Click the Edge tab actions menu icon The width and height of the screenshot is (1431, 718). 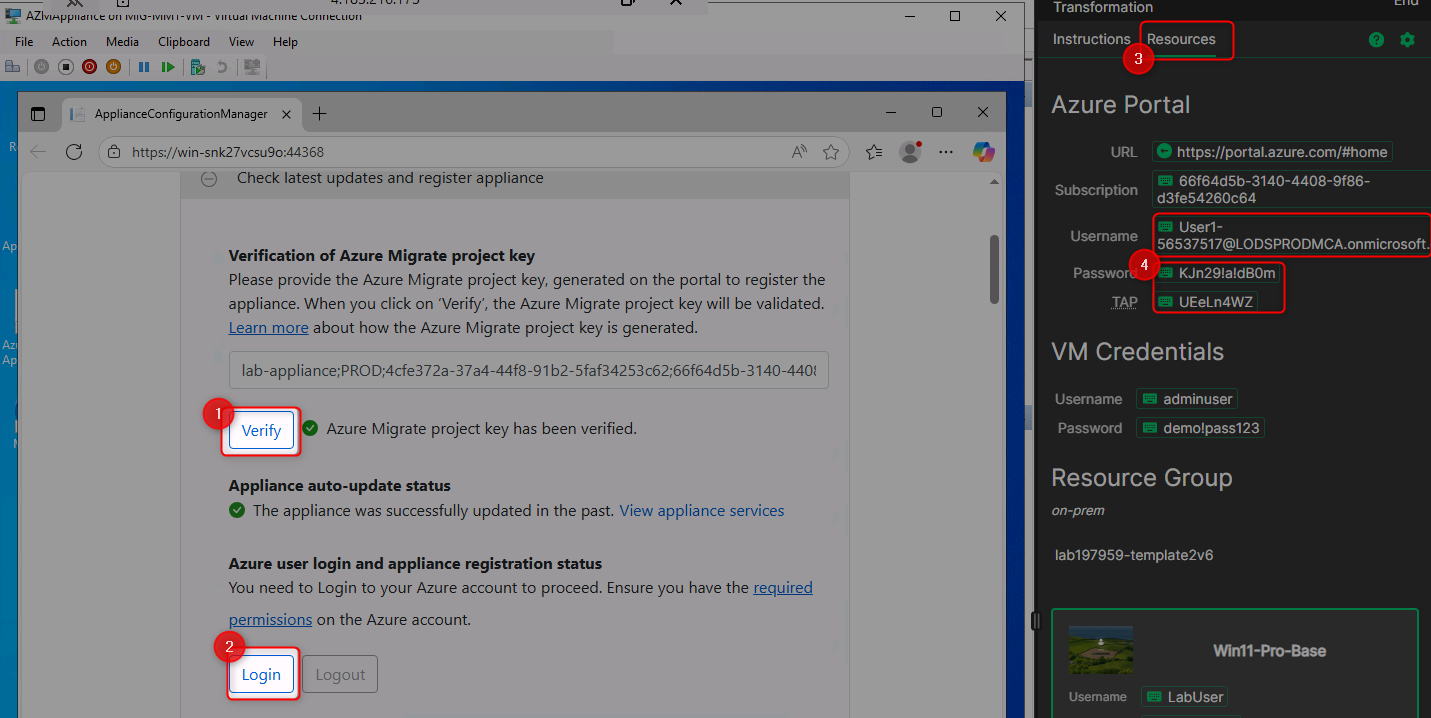point(38,114)
